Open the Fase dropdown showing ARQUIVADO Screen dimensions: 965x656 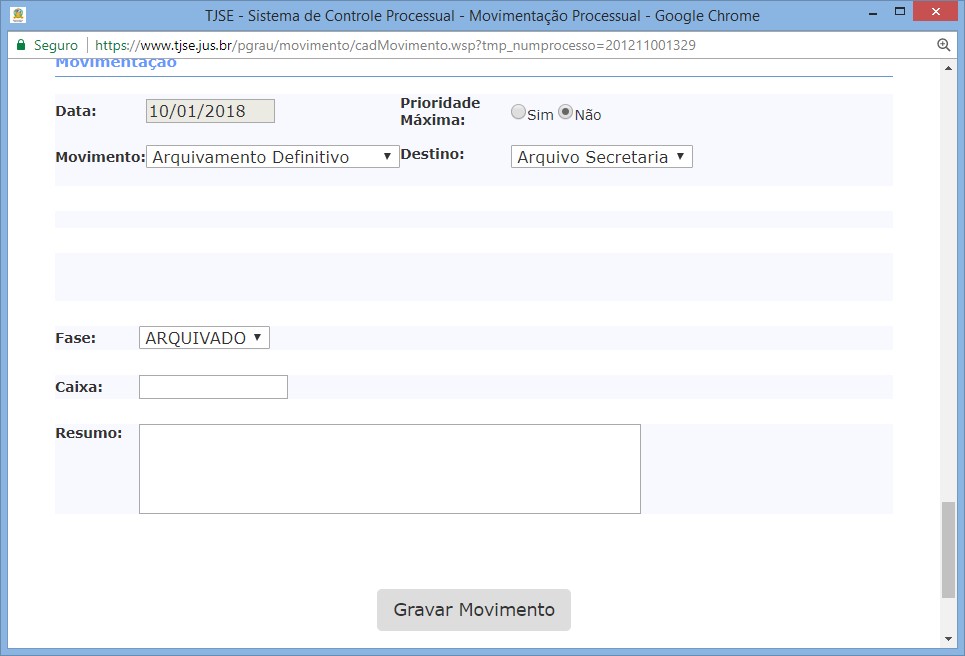click(204, 338)
